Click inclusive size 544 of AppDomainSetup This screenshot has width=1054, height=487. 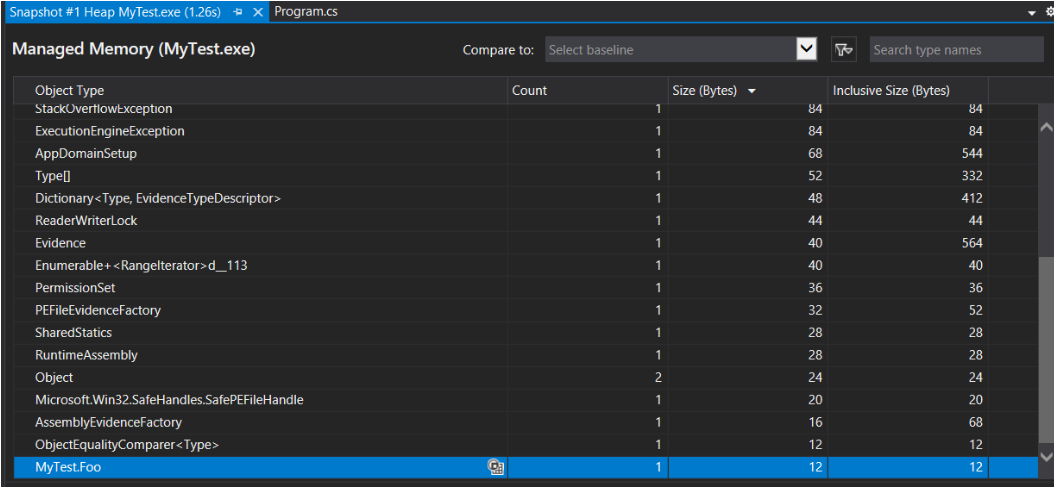pos(972,153)
